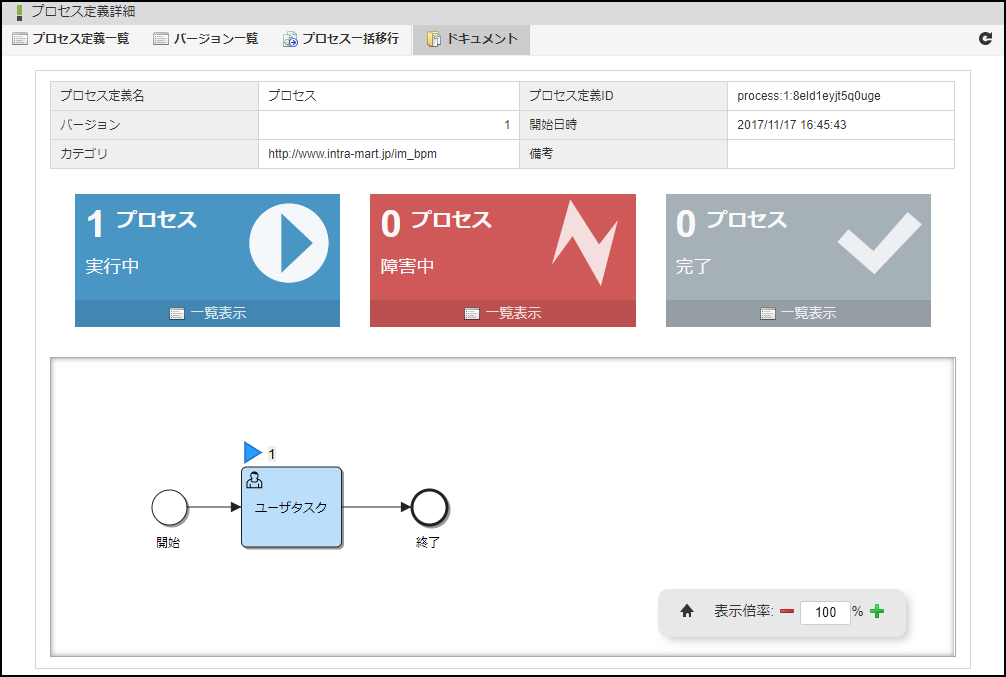Click the user icon inside the ユーザタスク box

[254, 480]
